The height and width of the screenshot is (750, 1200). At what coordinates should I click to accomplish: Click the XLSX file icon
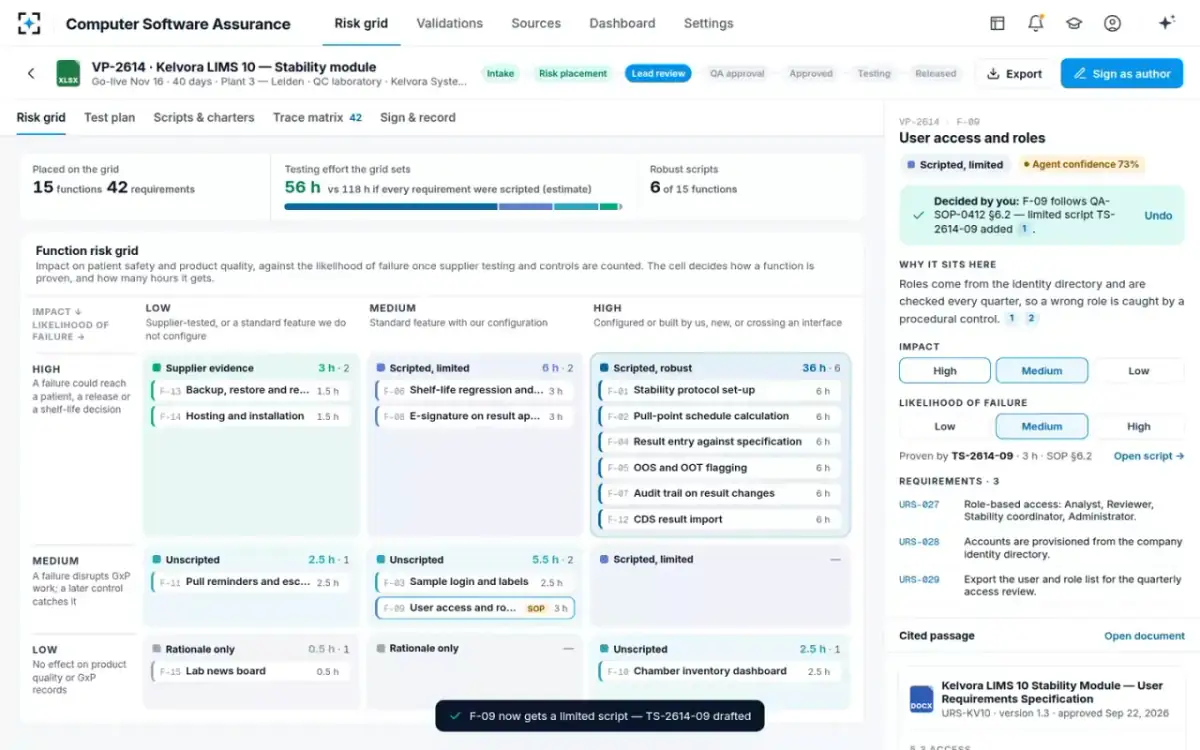click(x=68, y=73)
